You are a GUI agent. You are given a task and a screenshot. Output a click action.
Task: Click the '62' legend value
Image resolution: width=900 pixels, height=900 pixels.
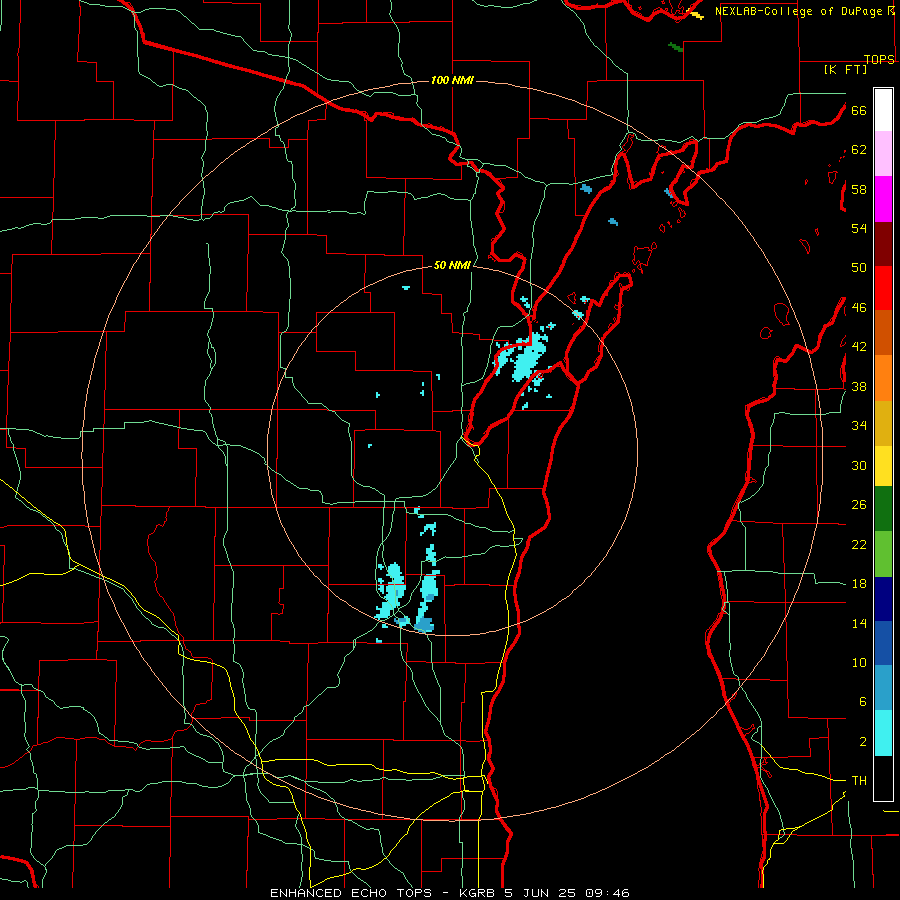pyautogui.click(x=859, y=150)
